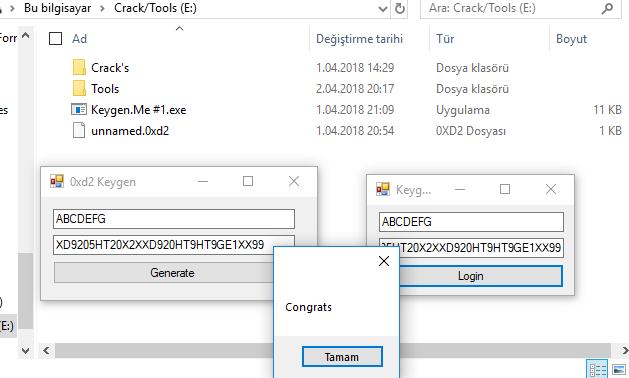Click the 0xd2 Keygen title bar text
629x378 pixels.
pos(103,182)
